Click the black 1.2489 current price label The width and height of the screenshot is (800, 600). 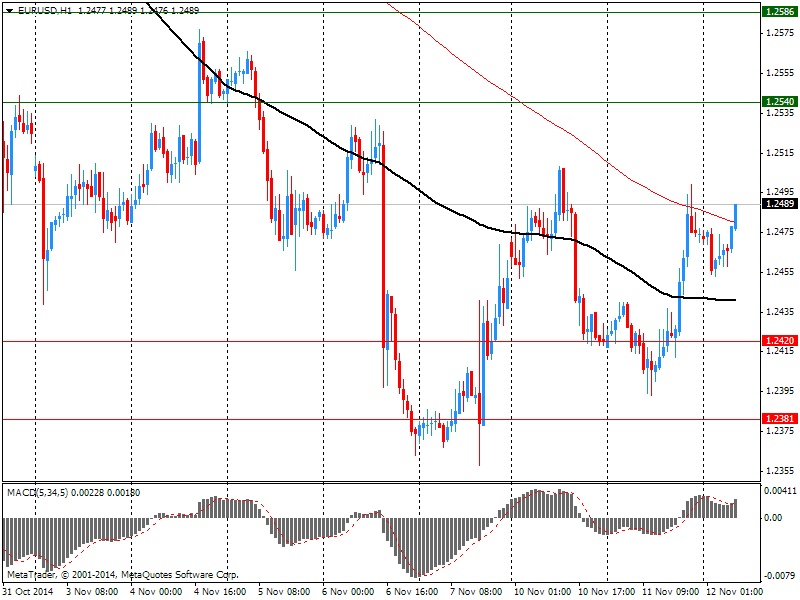pos(779,204)
